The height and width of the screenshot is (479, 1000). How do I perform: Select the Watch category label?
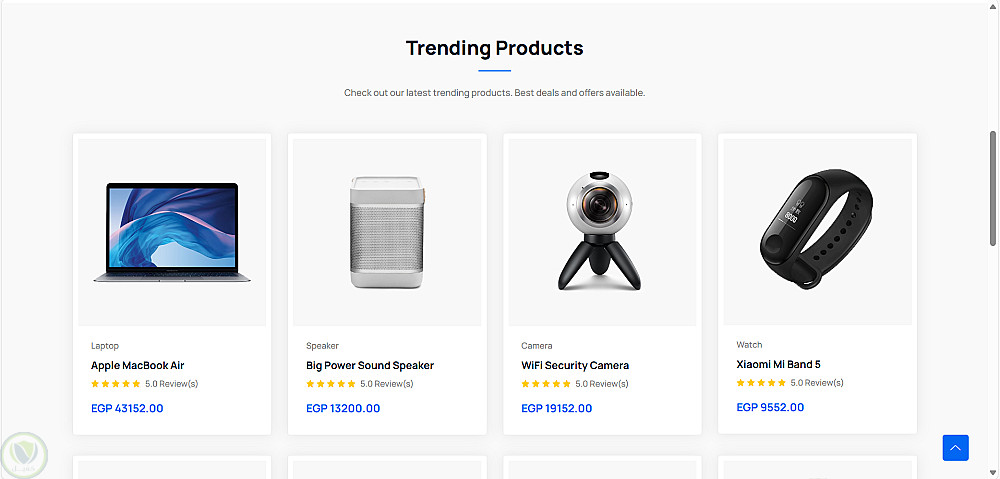(x=749, y=345)
